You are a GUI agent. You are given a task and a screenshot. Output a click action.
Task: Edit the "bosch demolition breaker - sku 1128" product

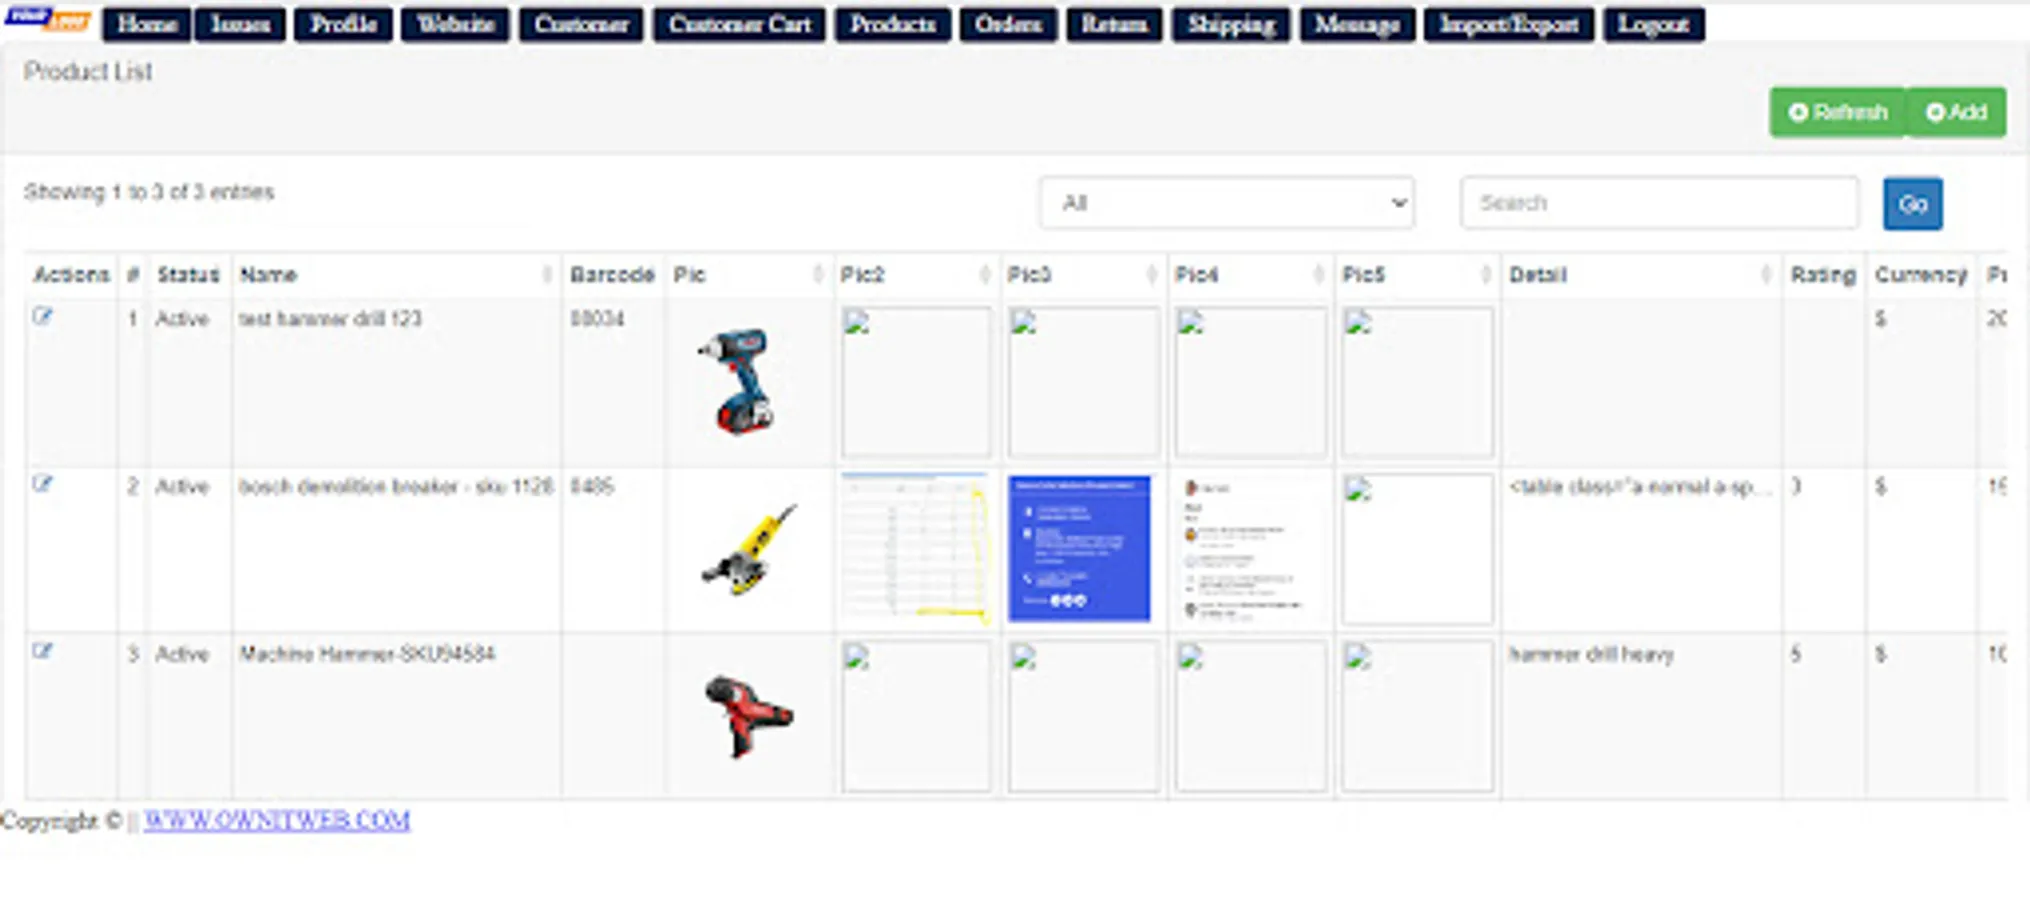(x=42, y=483)
